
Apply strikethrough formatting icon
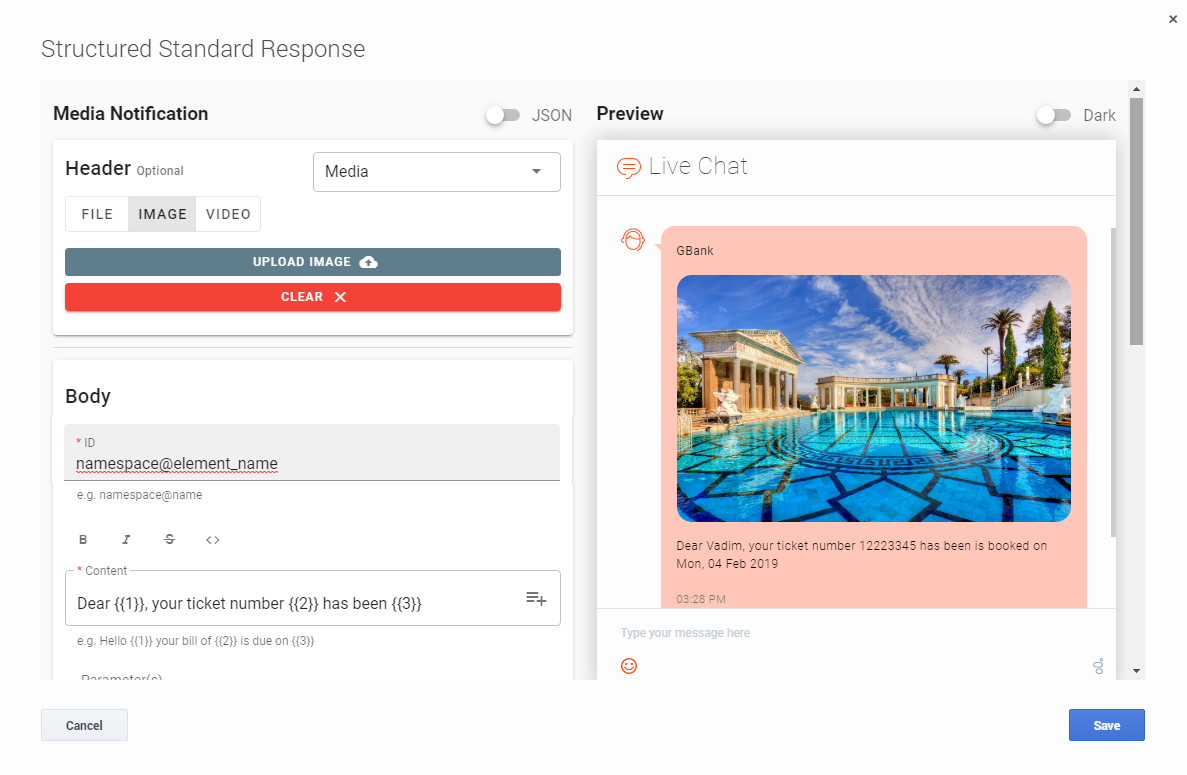(x=169, y=540)
